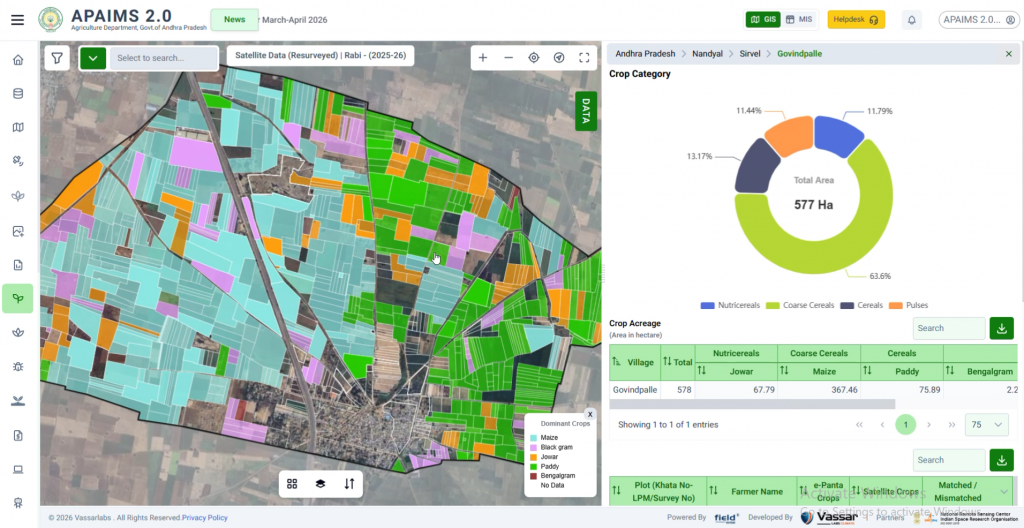Open the notifications bell
Screen dimensions: 1024x528
tap(912, 20)
